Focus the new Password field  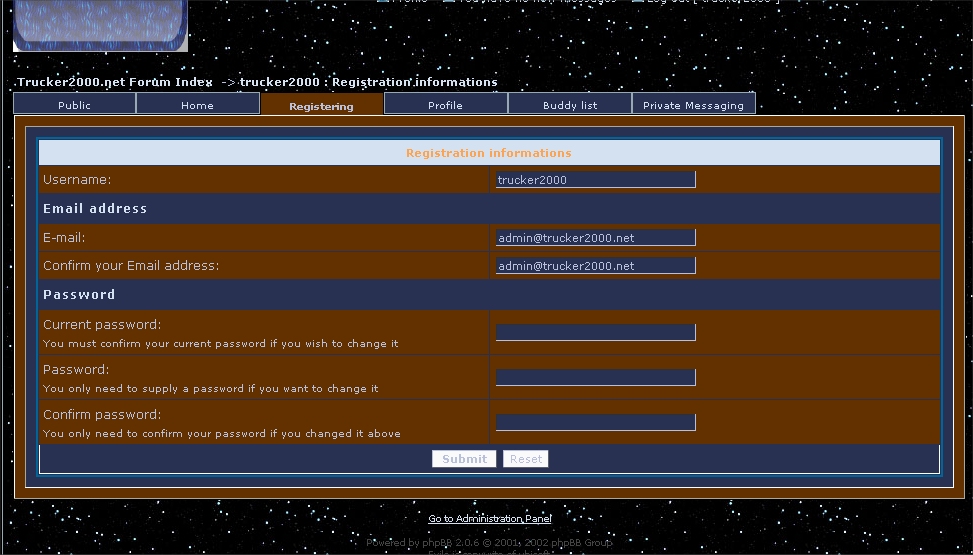(596, 377)
